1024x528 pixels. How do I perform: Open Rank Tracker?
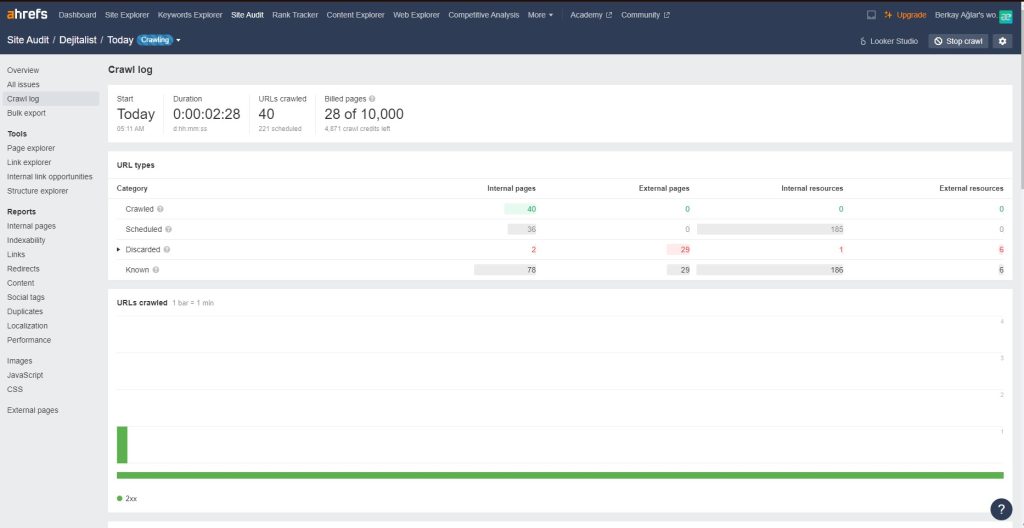click(295, 15)
